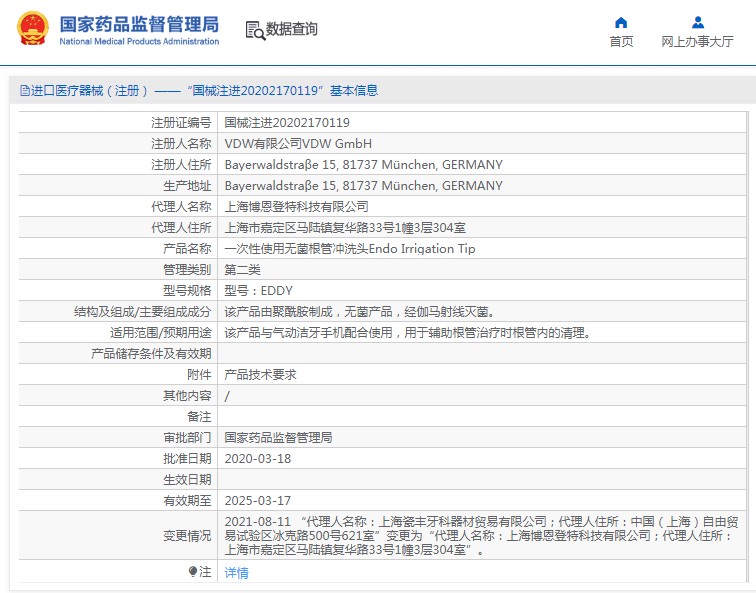This screenshot has height=593, width=756.
Task: Click the 备注 row label
Action: coord(199,417)
